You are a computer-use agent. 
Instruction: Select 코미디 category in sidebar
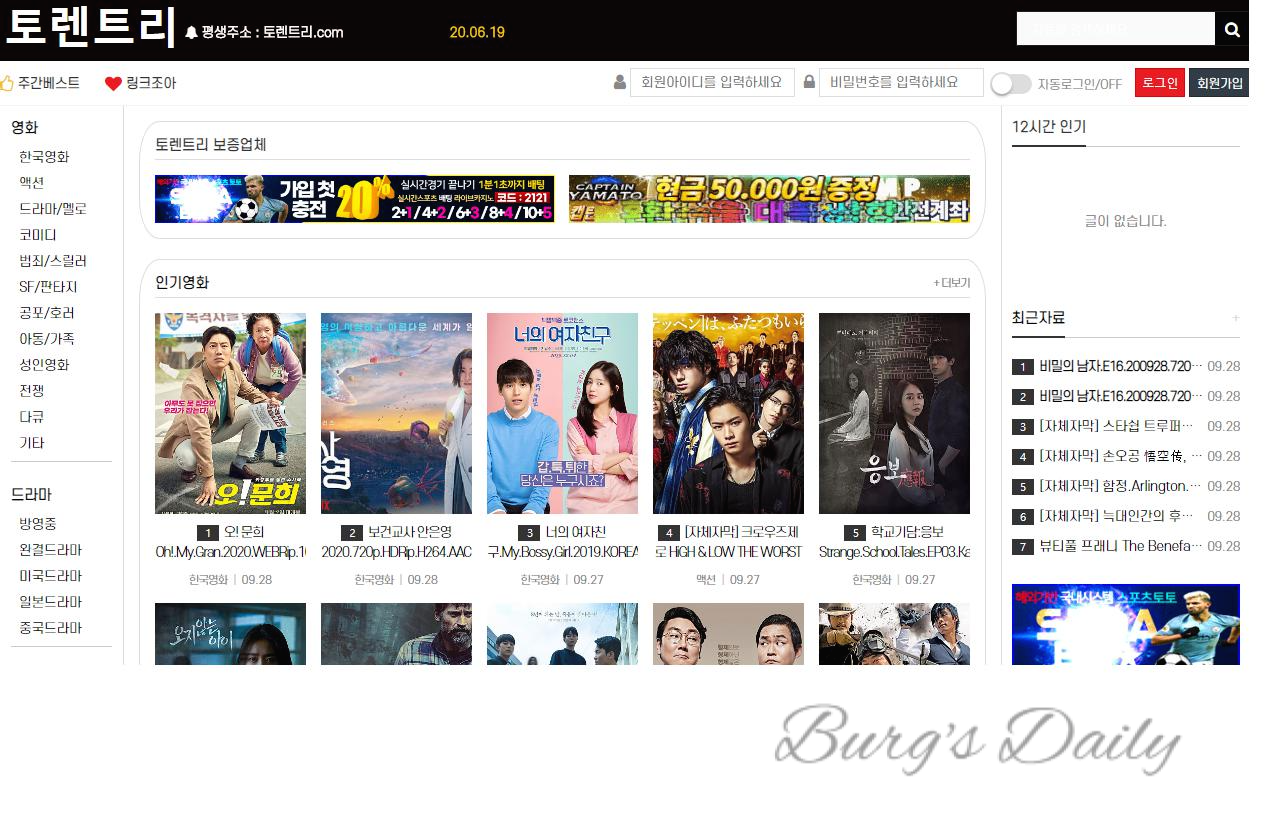pyautogui.click(x=38, y=235)
